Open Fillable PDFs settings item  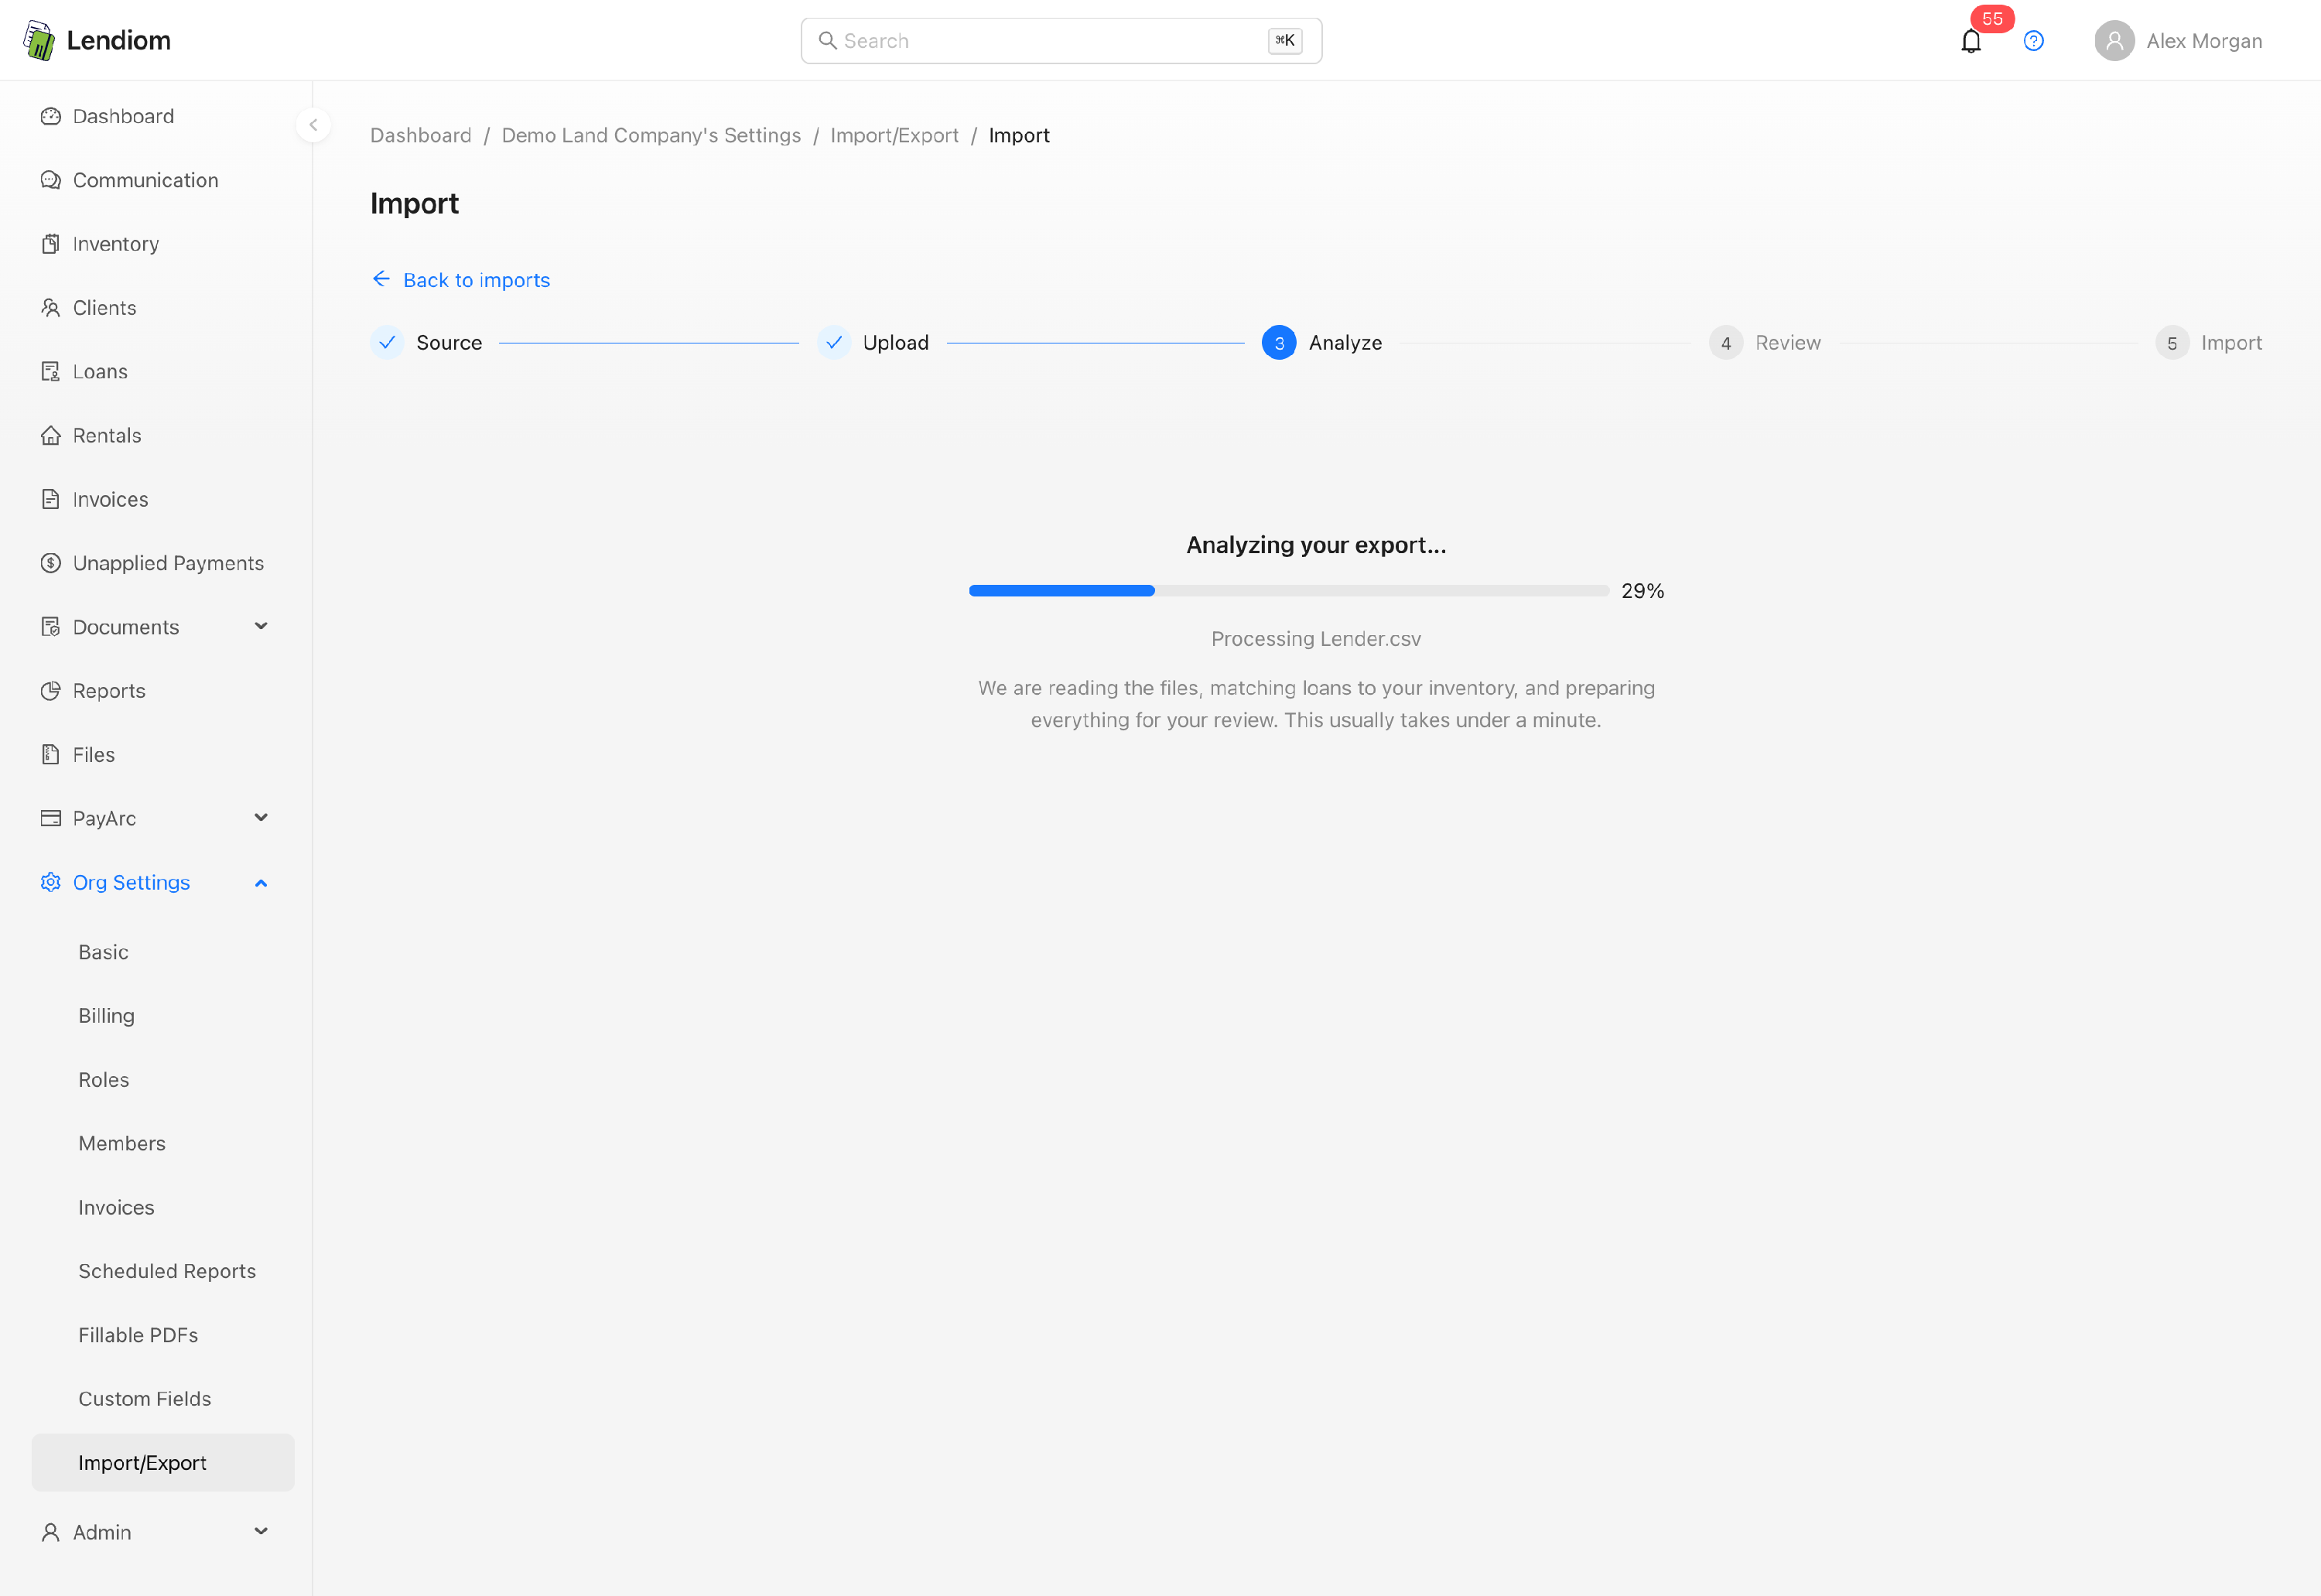[163, 1335]
